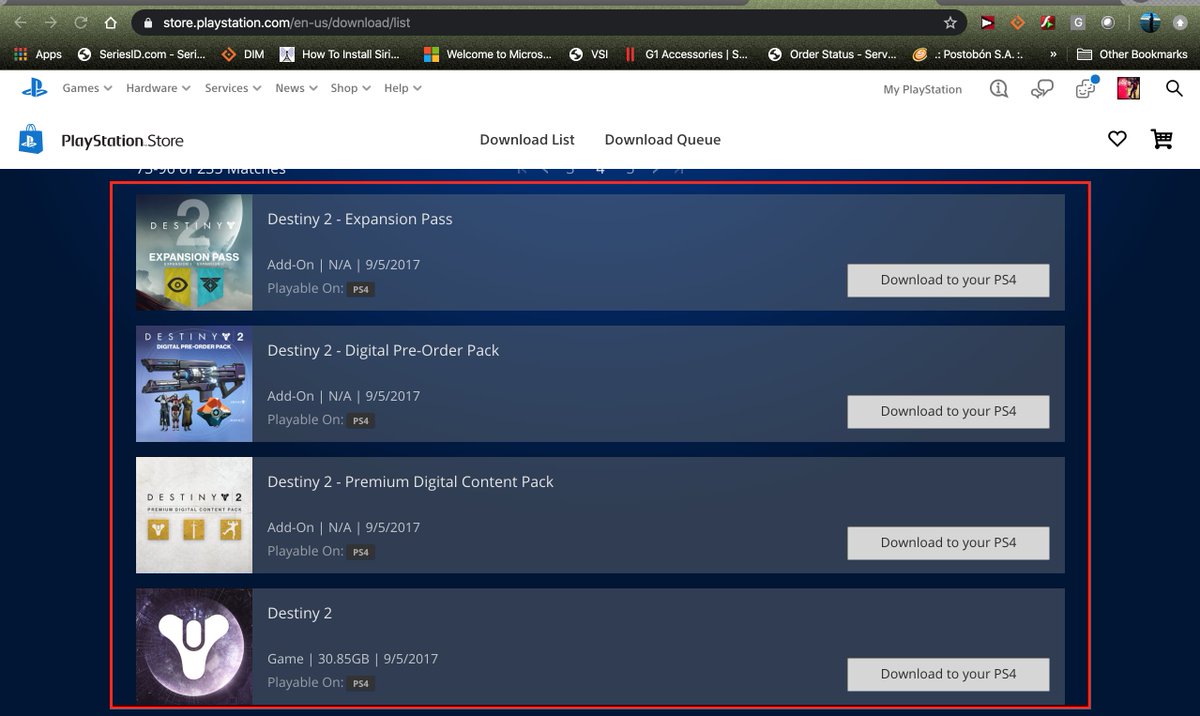
Task: Switch to the Download Queue tab
Action: click(663, 140)
